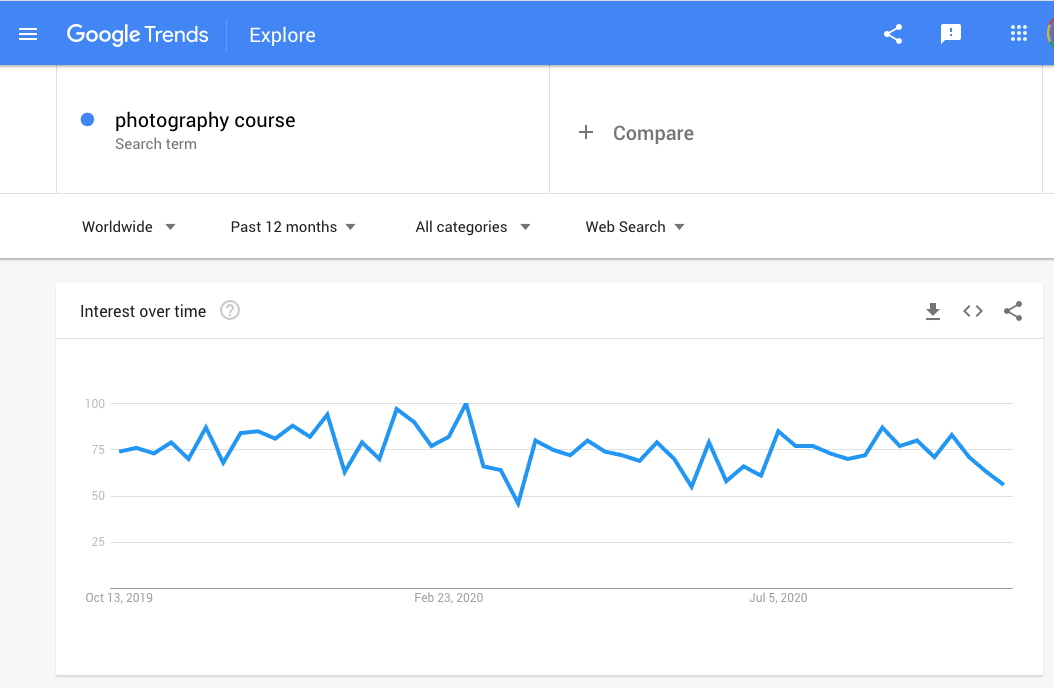Screen dimensions: 1054x688
Task: Open the send feedback icon
Action: pos(950,34)
